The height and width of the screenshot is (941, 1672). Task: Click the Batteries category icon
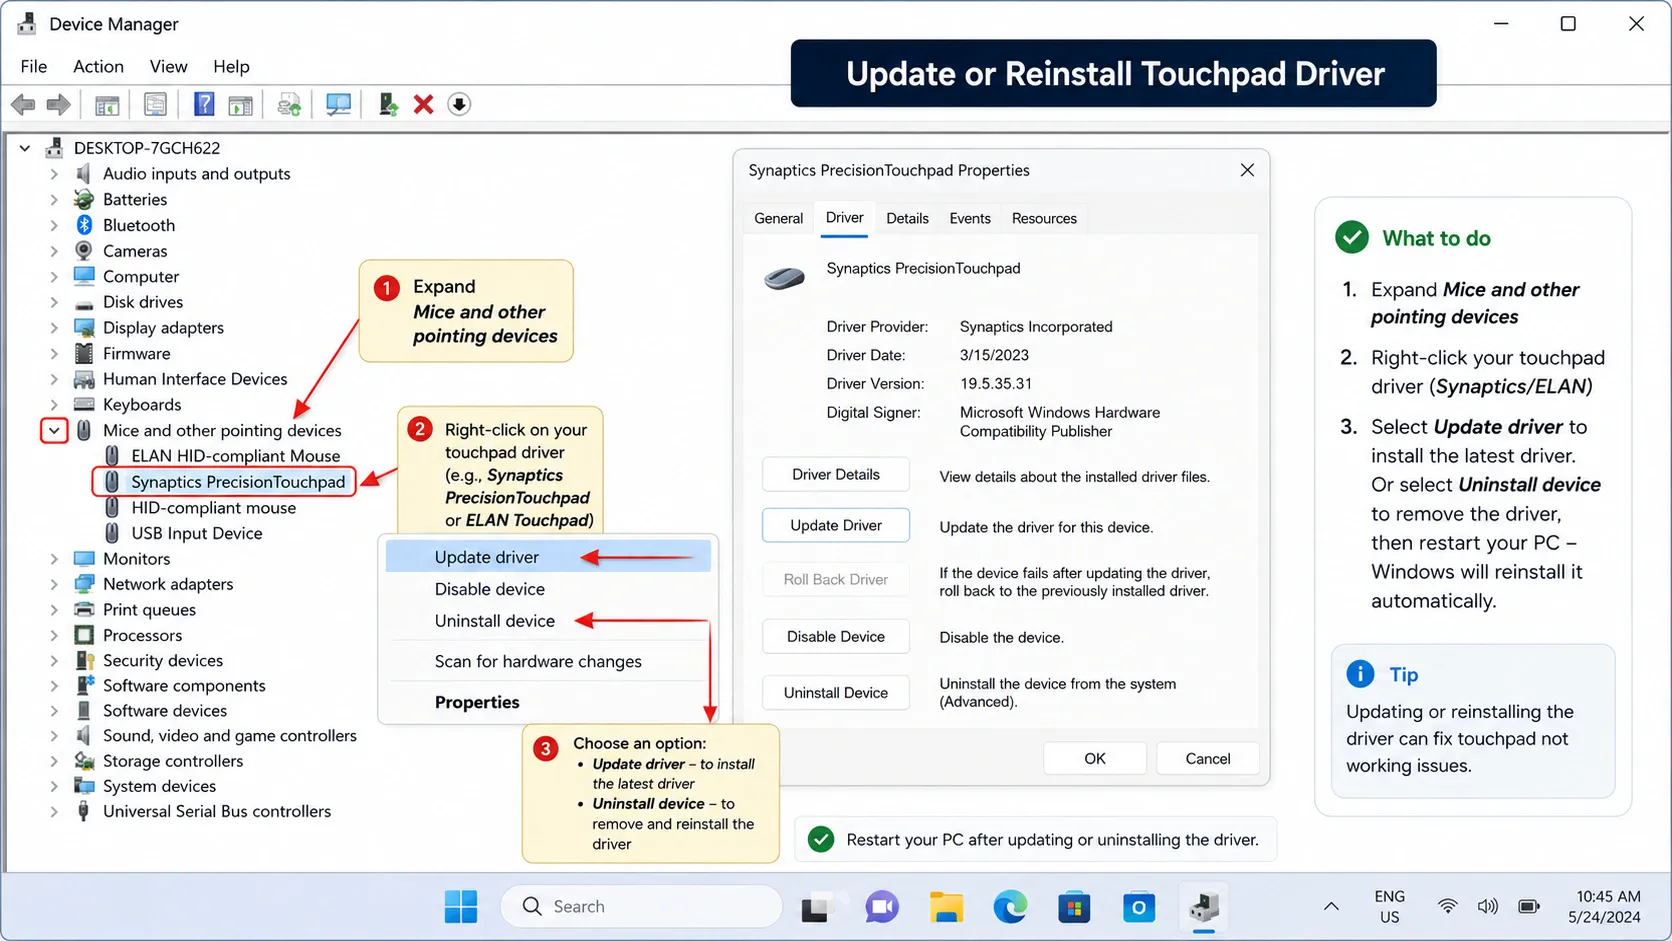coord(84,199)
